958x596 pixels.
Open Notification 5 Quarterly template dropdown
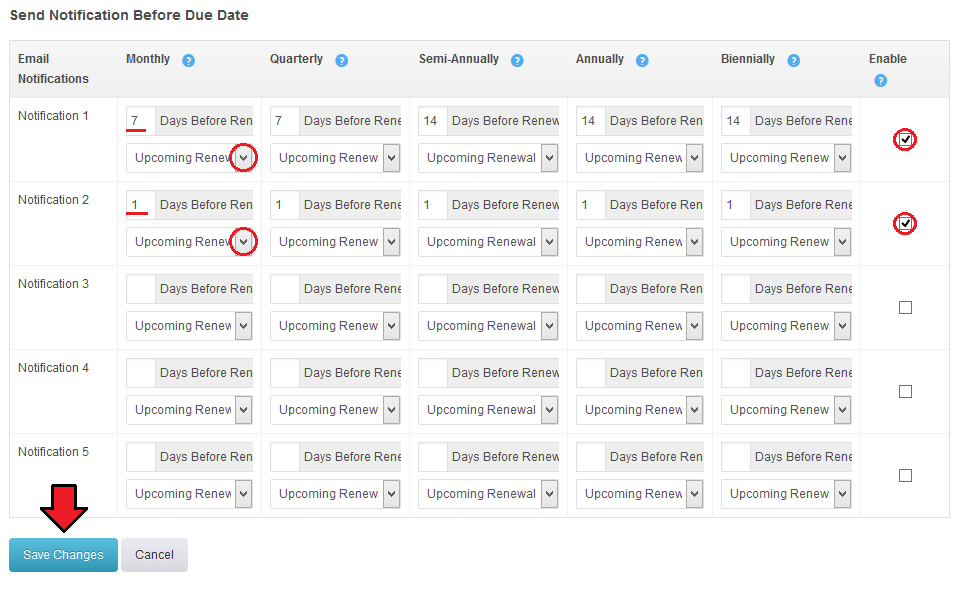[x=335, y=494]
